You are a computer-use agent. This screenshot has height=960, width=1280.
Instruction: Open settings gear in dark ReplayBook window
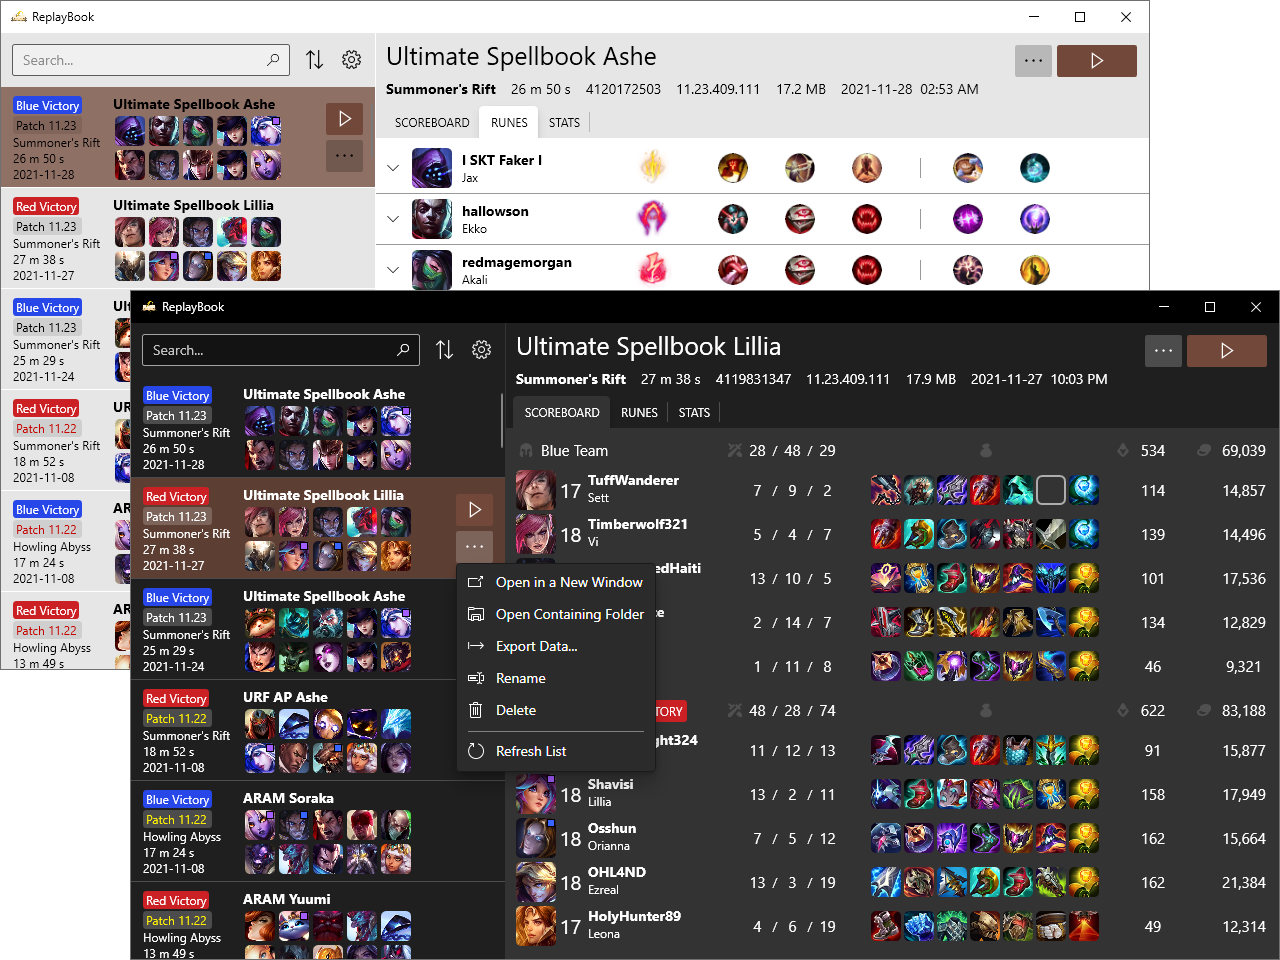click(482, 350)
